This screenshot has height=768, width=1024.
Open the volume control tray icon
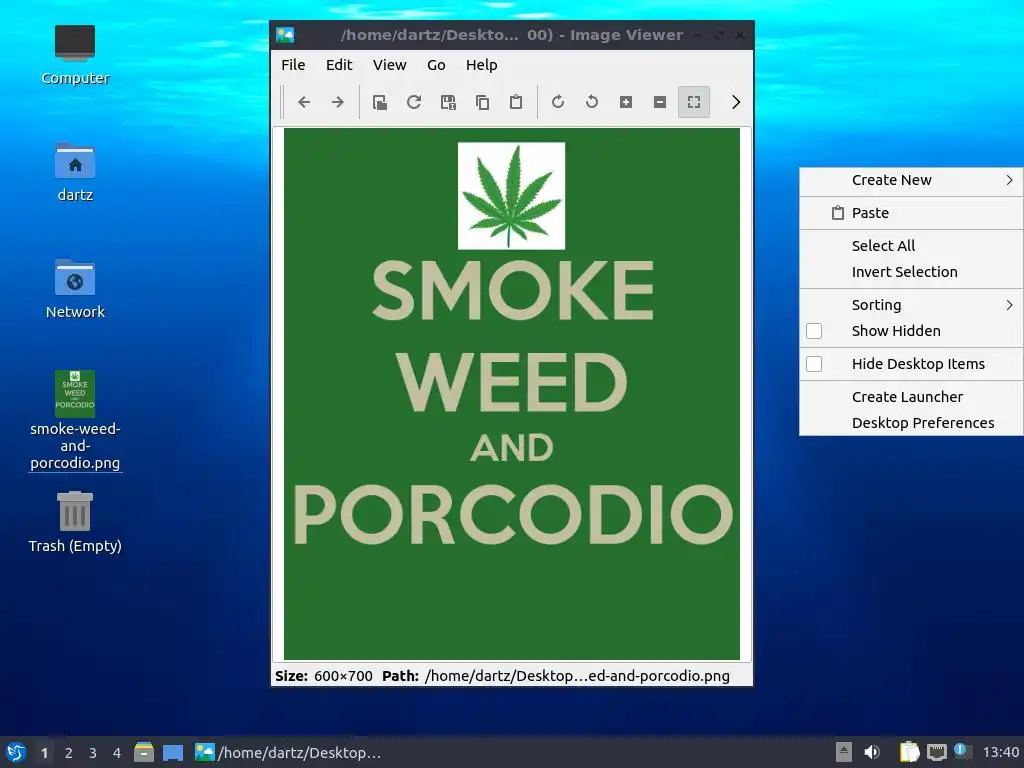pyautogui.click(x=872, y=752)
